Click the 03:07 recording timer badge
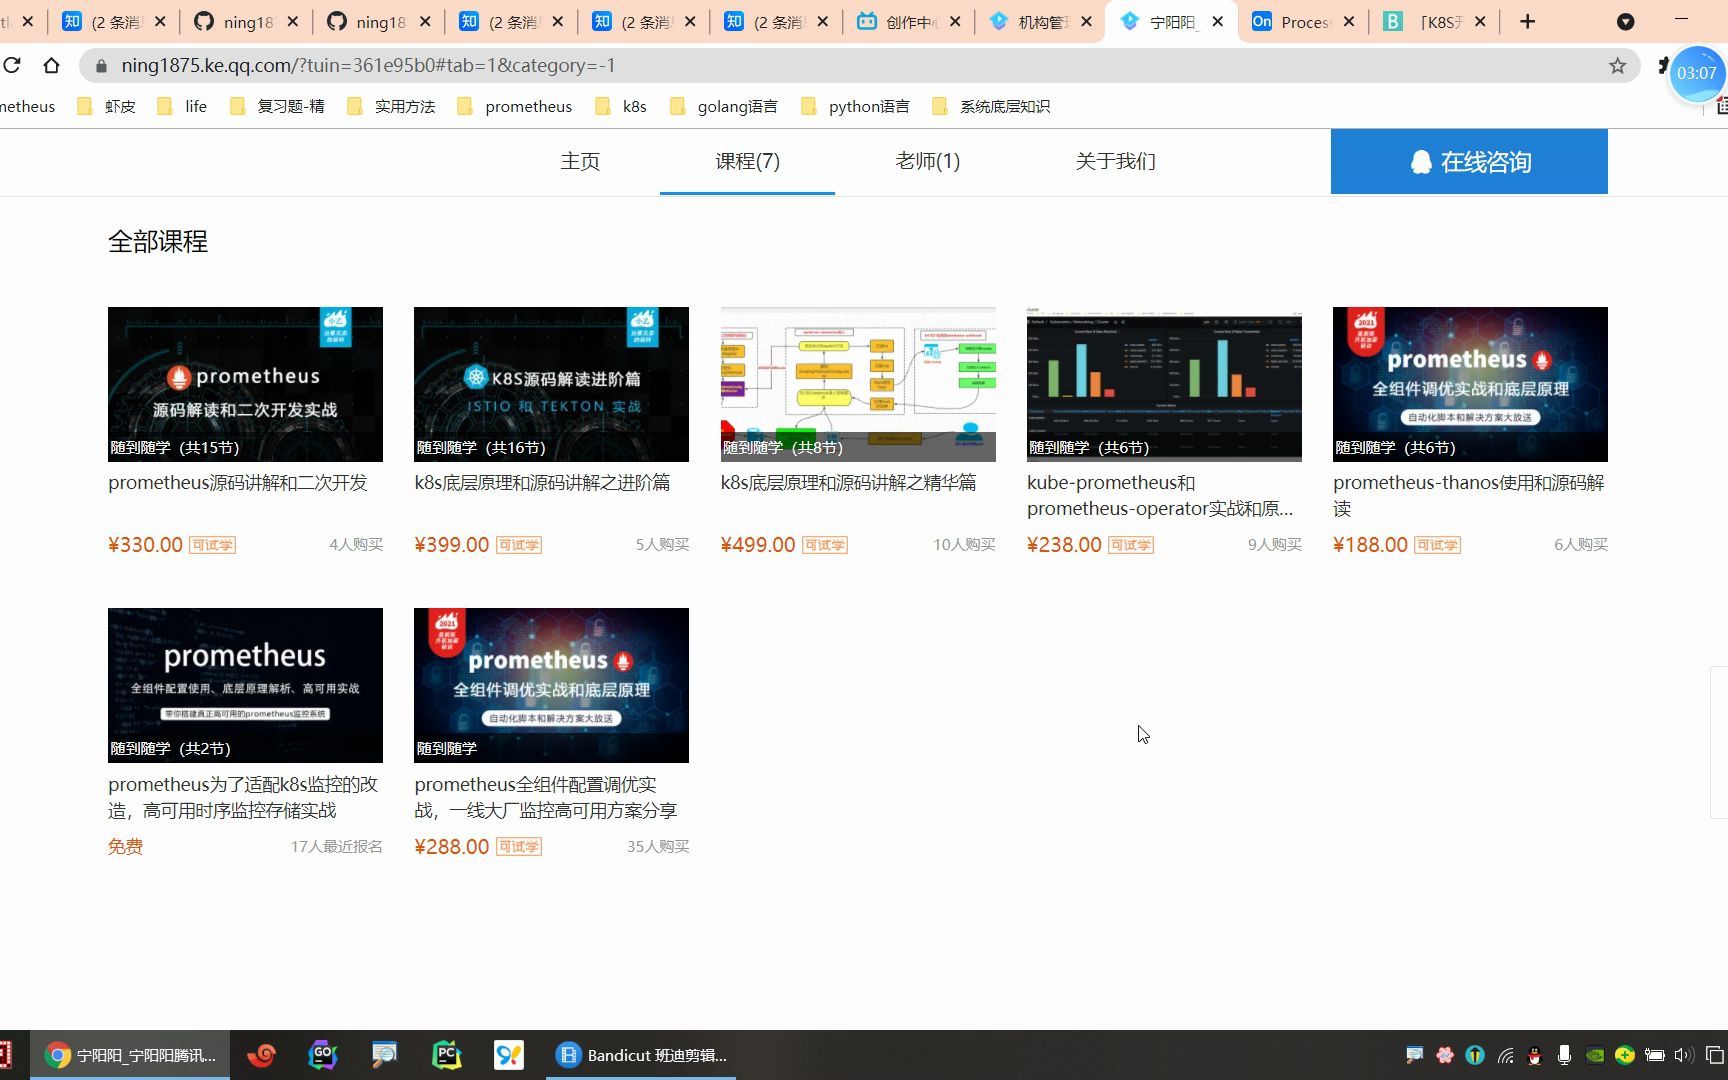 (1696, 73)
